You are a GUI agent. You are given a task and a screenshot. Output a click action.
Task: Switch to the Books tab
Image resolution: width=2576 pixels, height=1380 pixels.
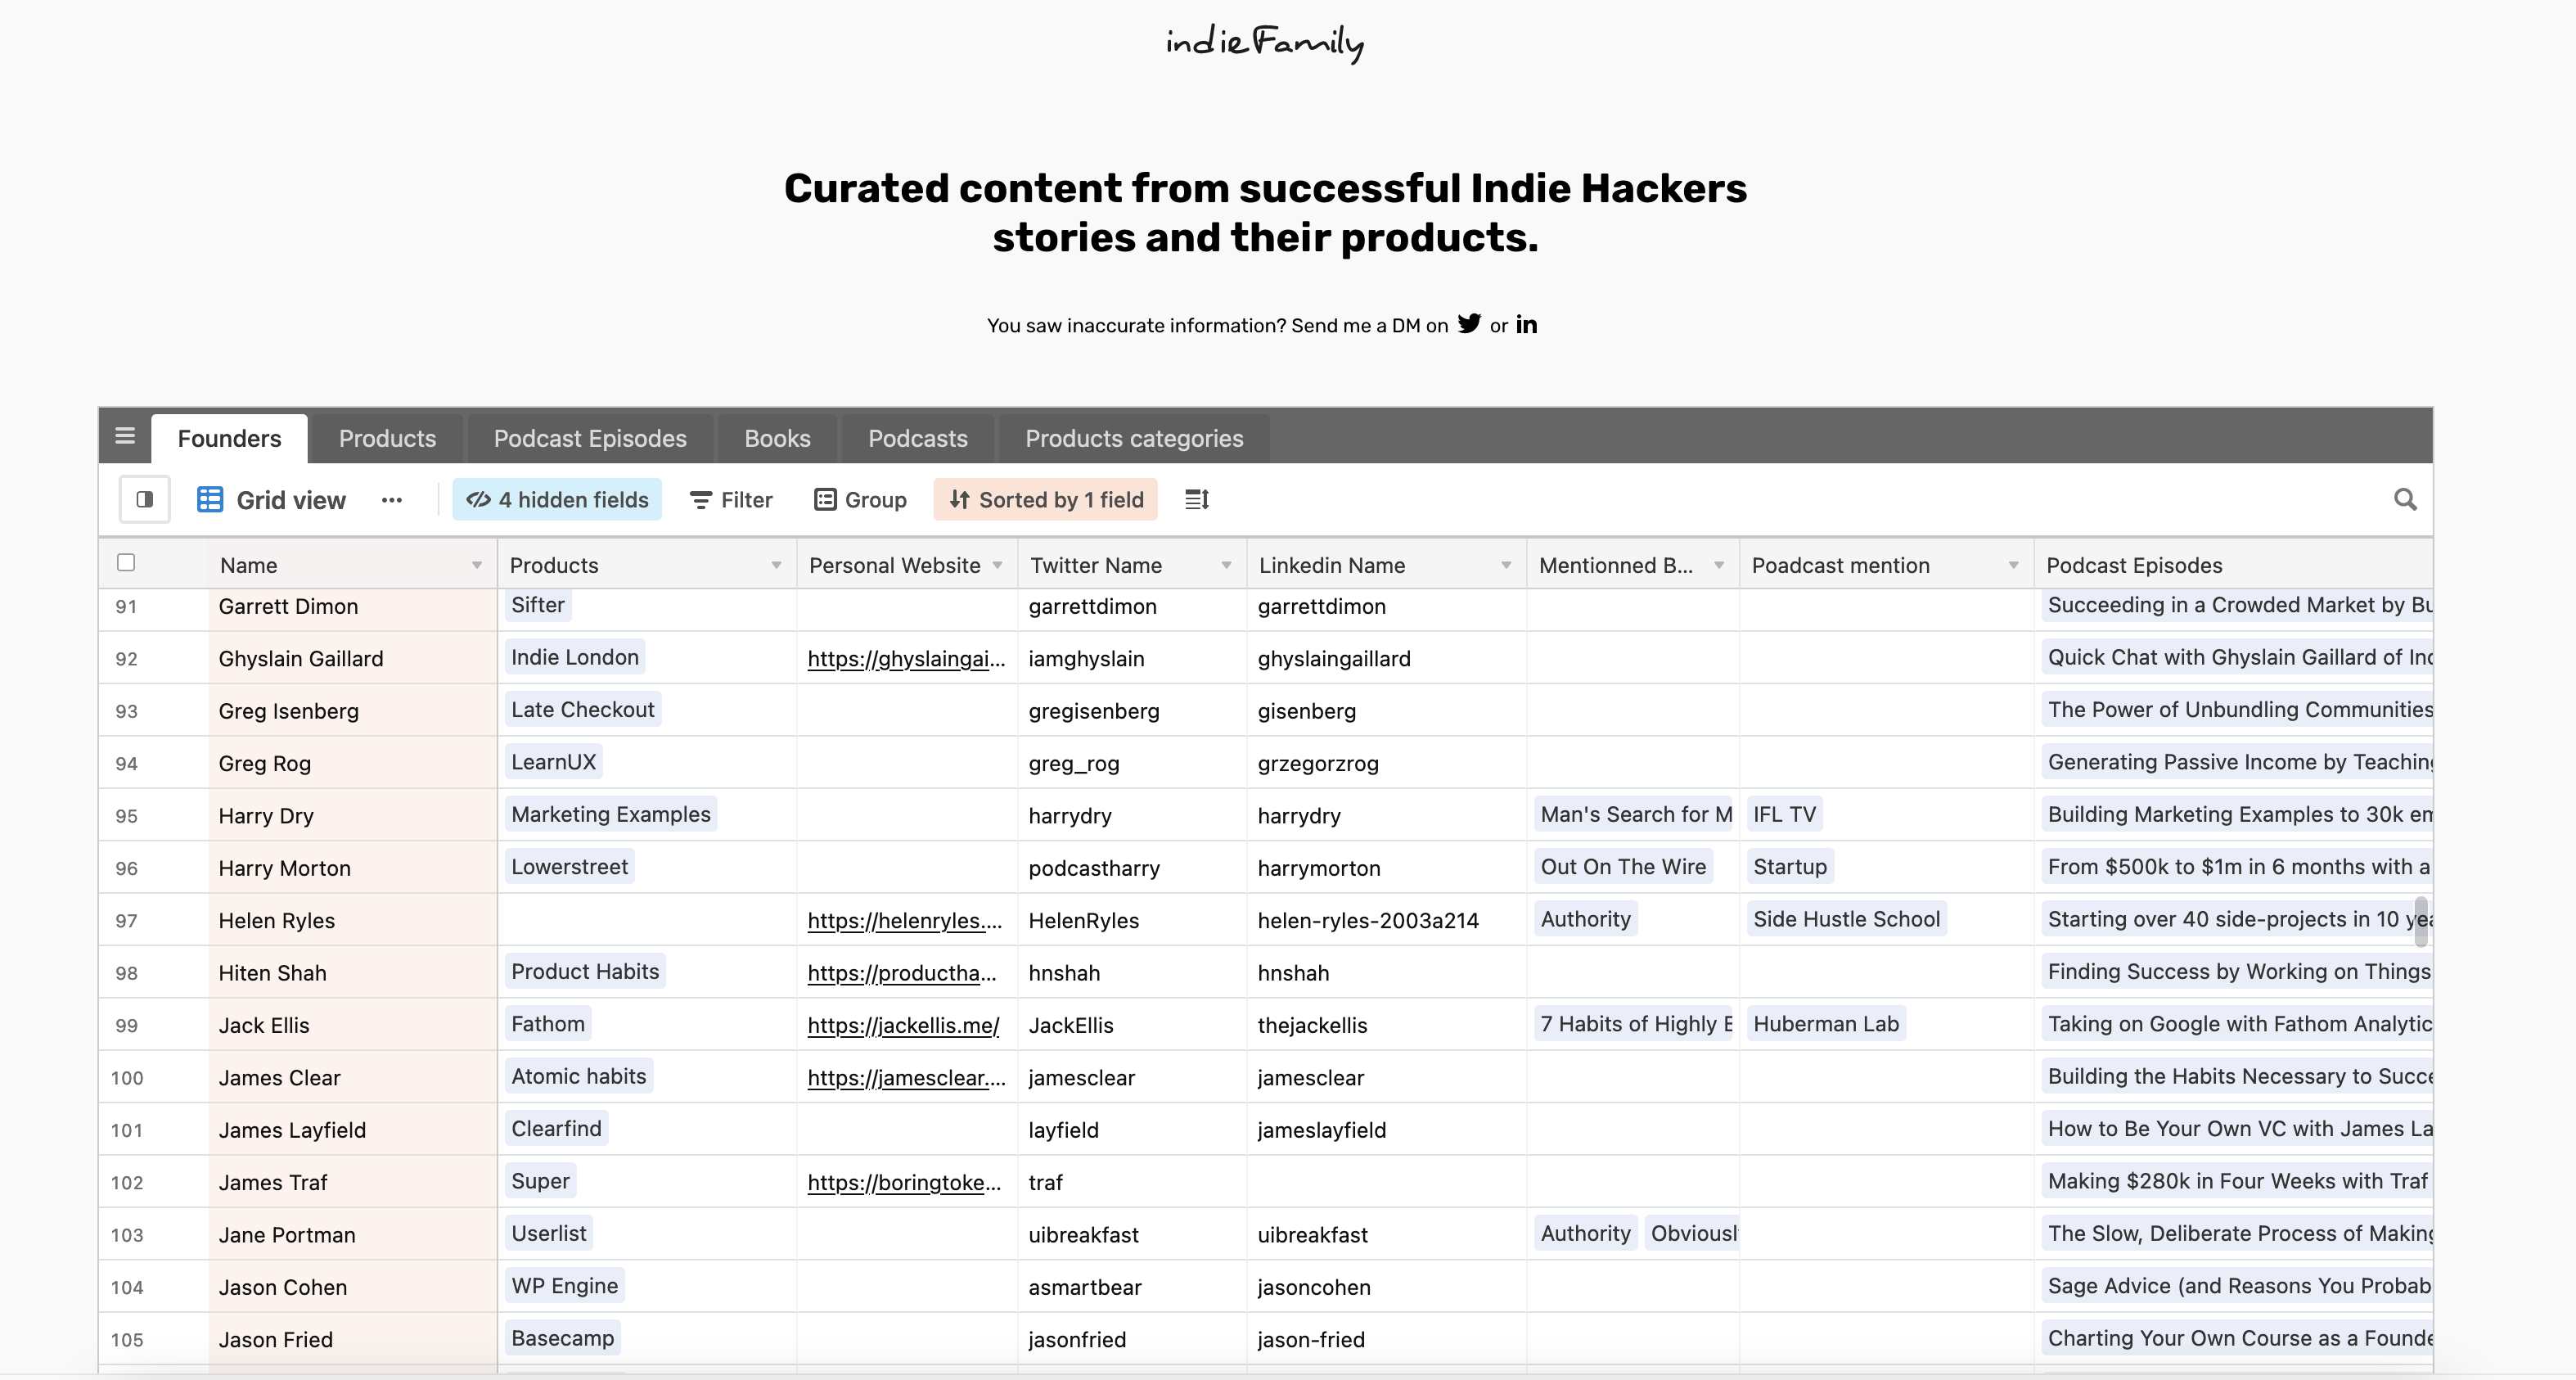point(777,438)
